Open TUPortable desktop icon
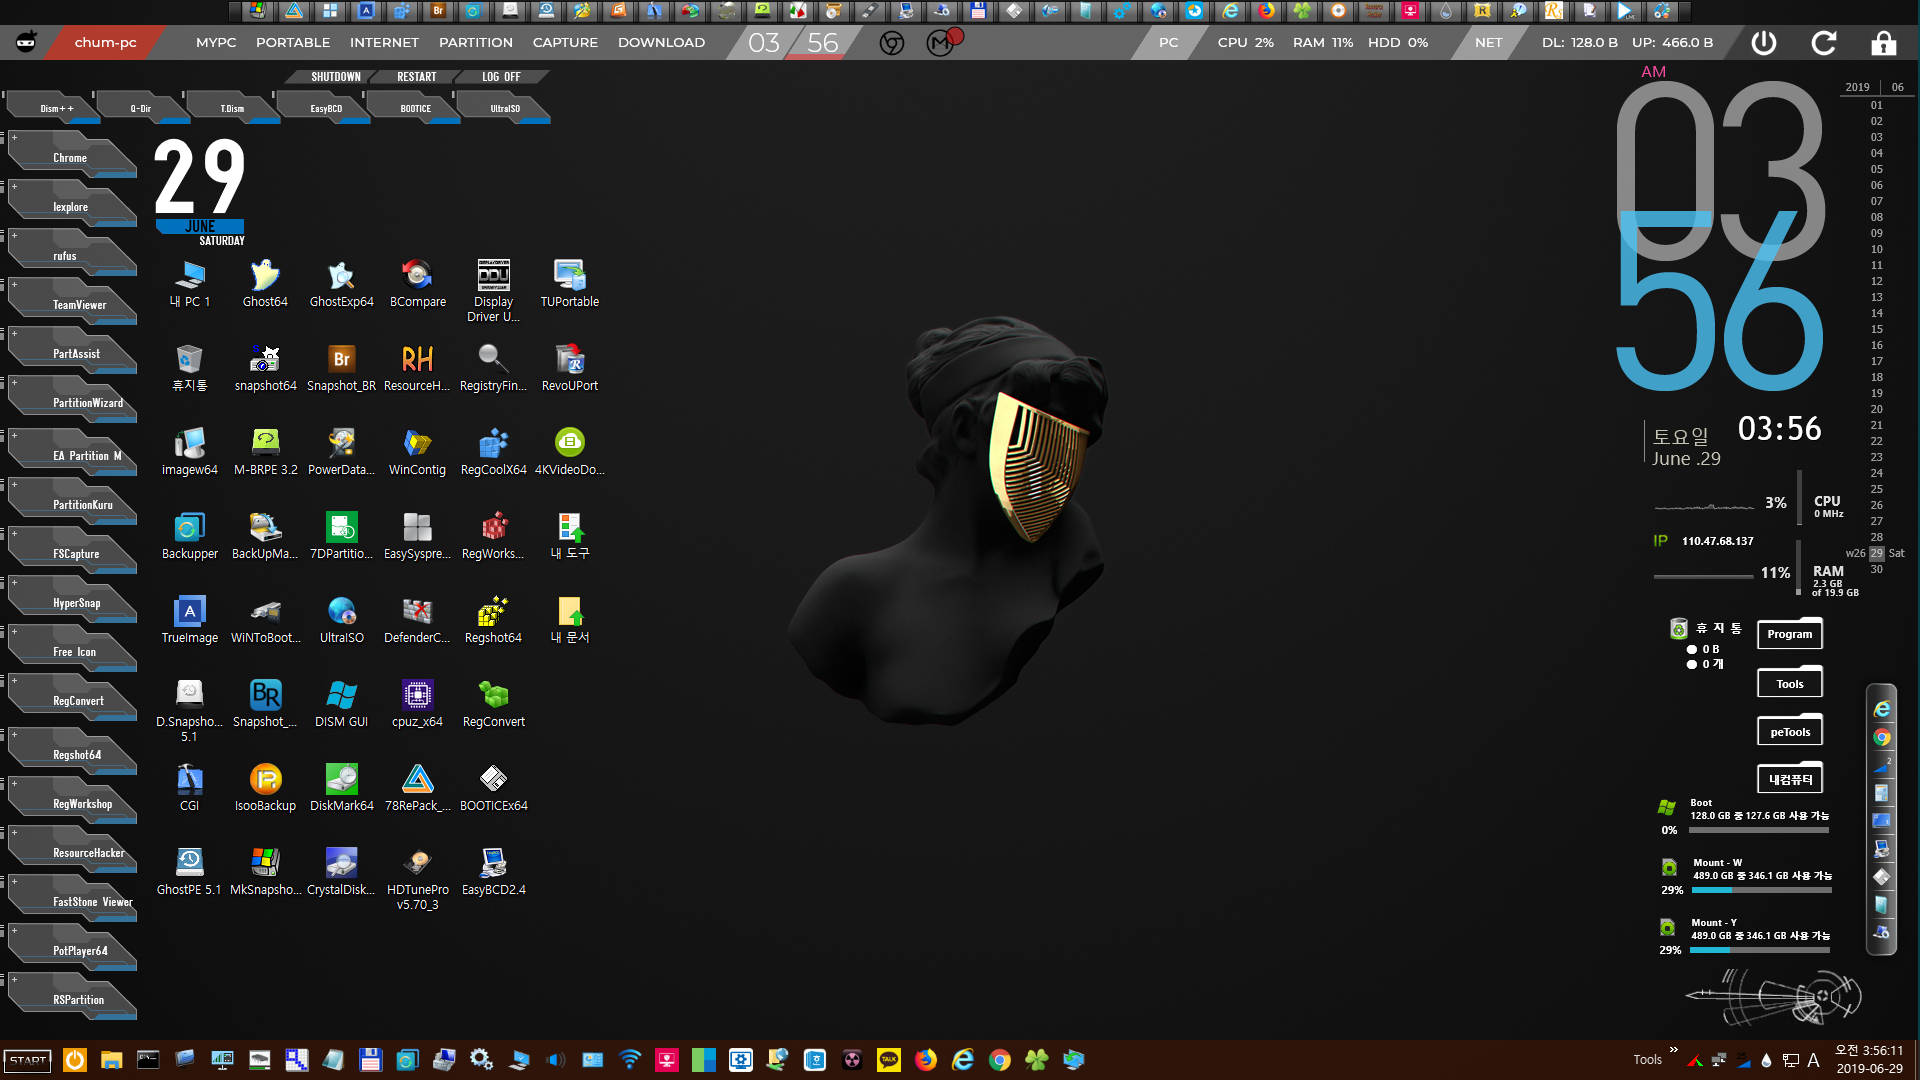1920x1080 pixels. pyautogui.click(x=570, y=283)
